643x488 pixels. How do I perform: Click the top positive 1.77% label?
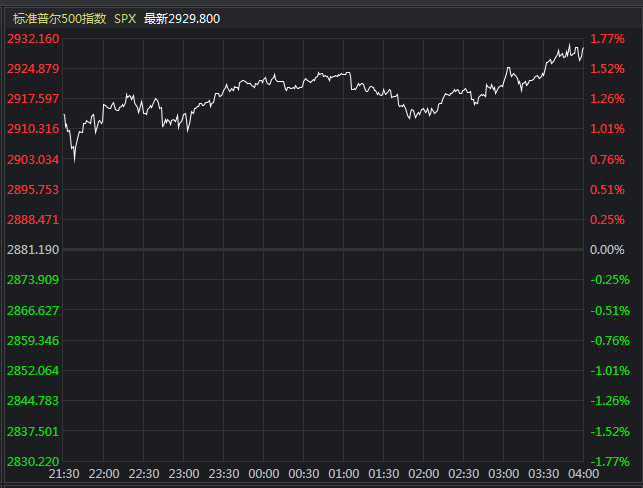click(607, 39)
